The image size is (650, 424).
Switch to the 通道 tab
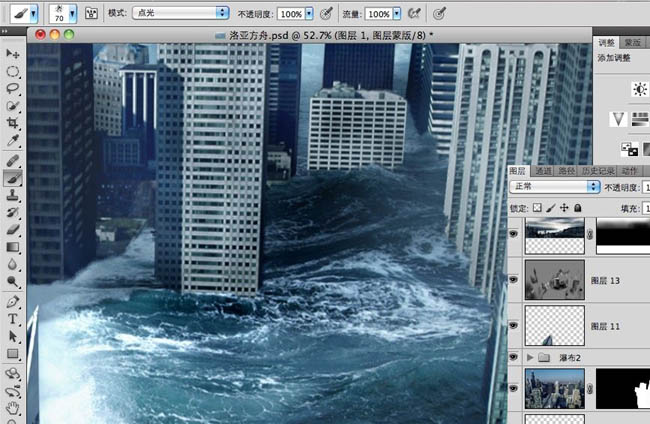(543, 171)
